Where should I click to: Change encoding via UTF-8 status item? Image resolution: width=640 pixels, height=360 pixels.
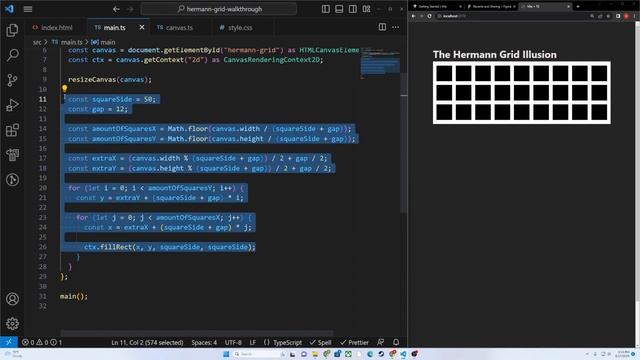233,342
